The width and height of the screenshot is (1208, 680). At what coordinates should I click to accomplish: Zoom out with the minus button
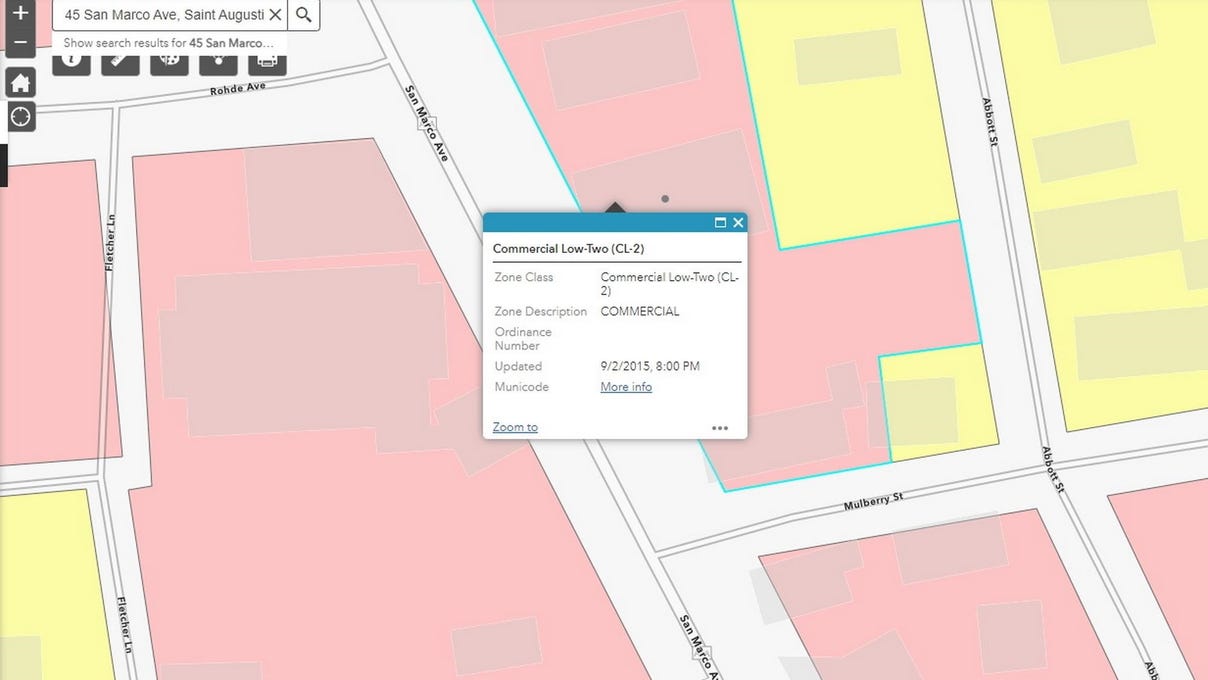pyautogui.click(x=20, y=42)
